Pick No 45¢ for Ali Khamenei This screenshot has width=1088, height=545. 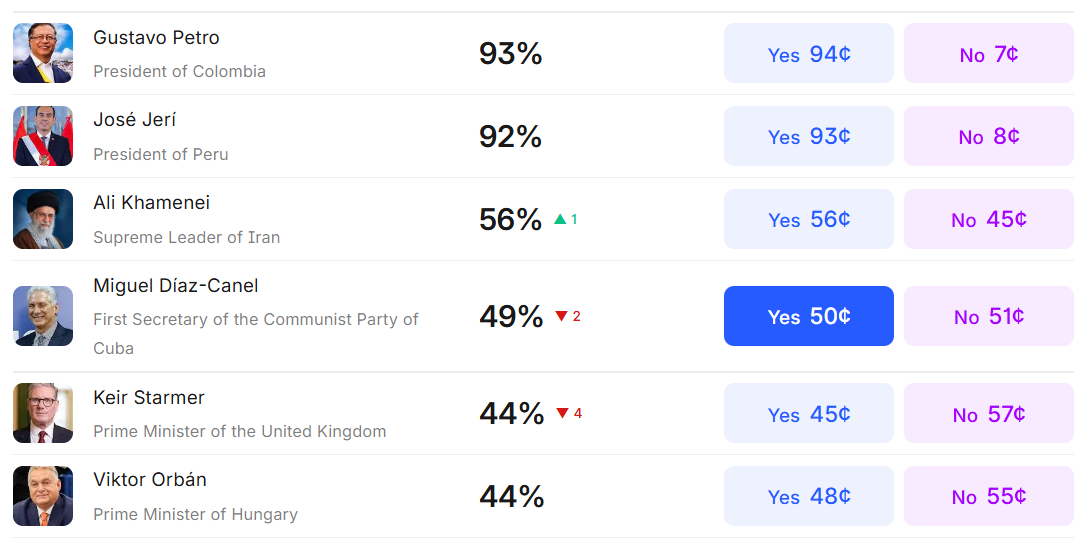pos(988,219)
